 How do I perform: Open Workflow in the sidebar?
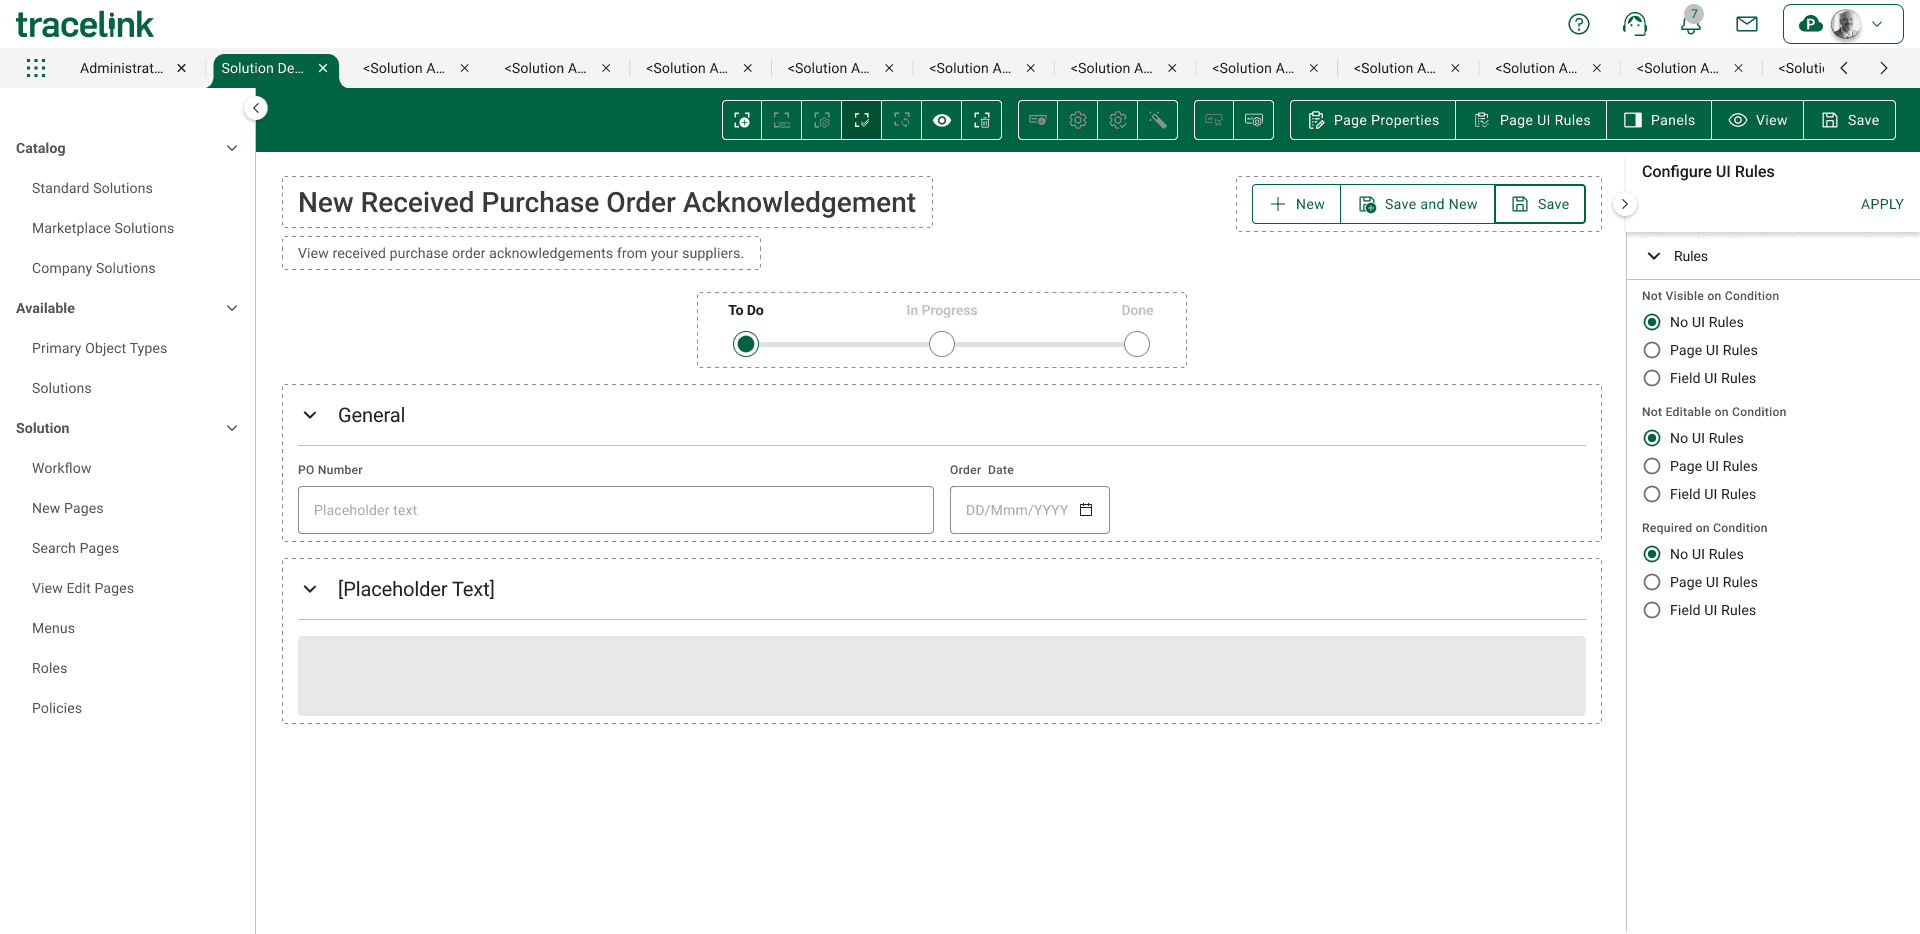pos(61,468)
